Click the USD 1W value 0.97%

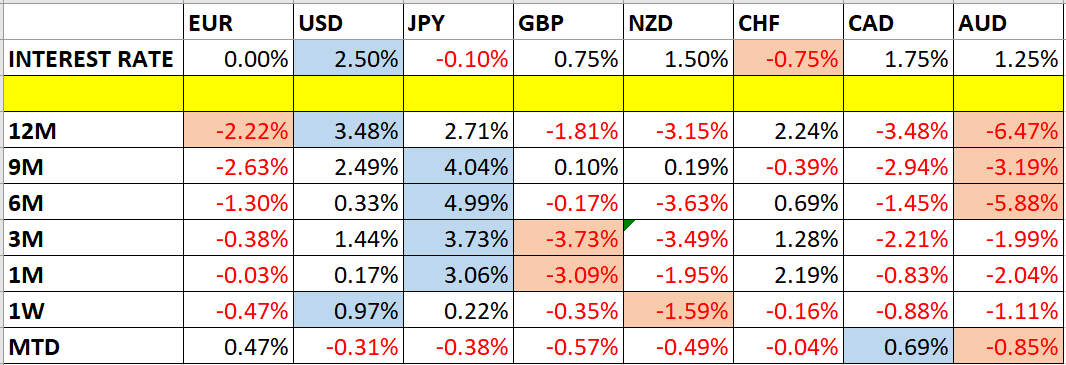tap(348, 310)
